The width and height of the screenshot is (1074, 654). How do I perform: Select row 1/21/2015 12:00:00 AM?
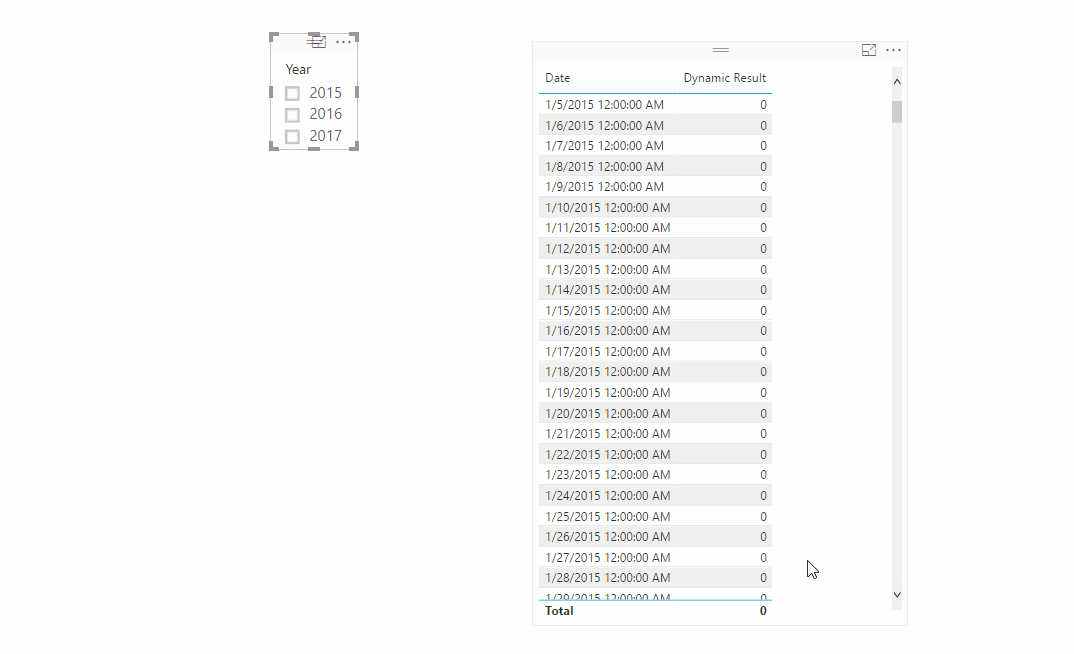point(655,433)
